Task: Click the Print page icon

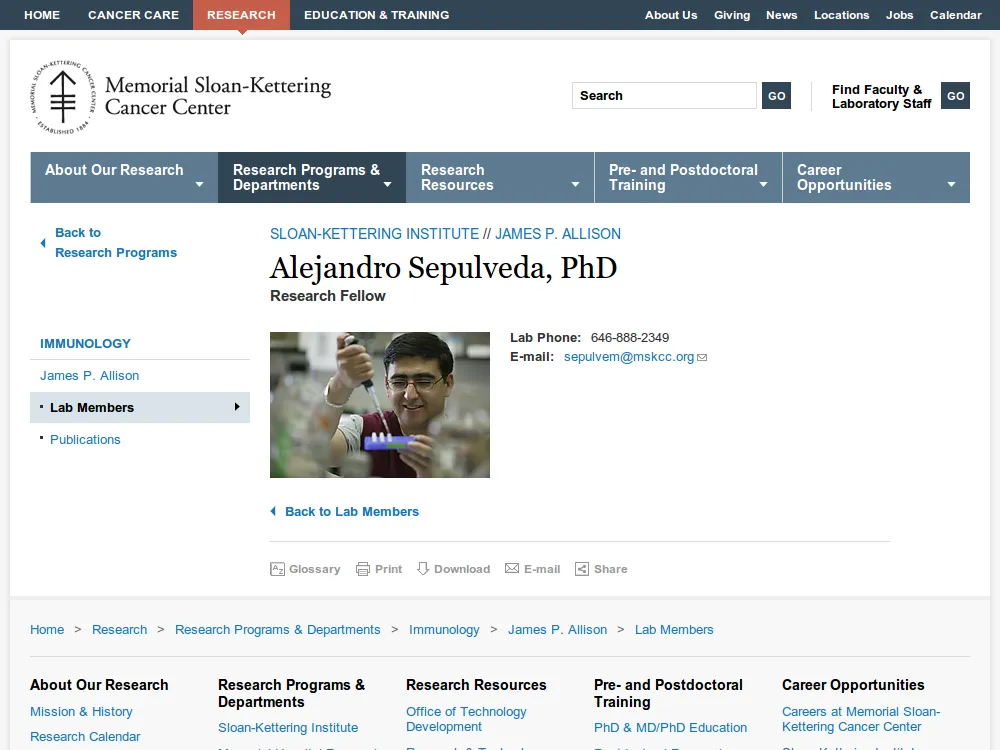Action: (363, 569)
